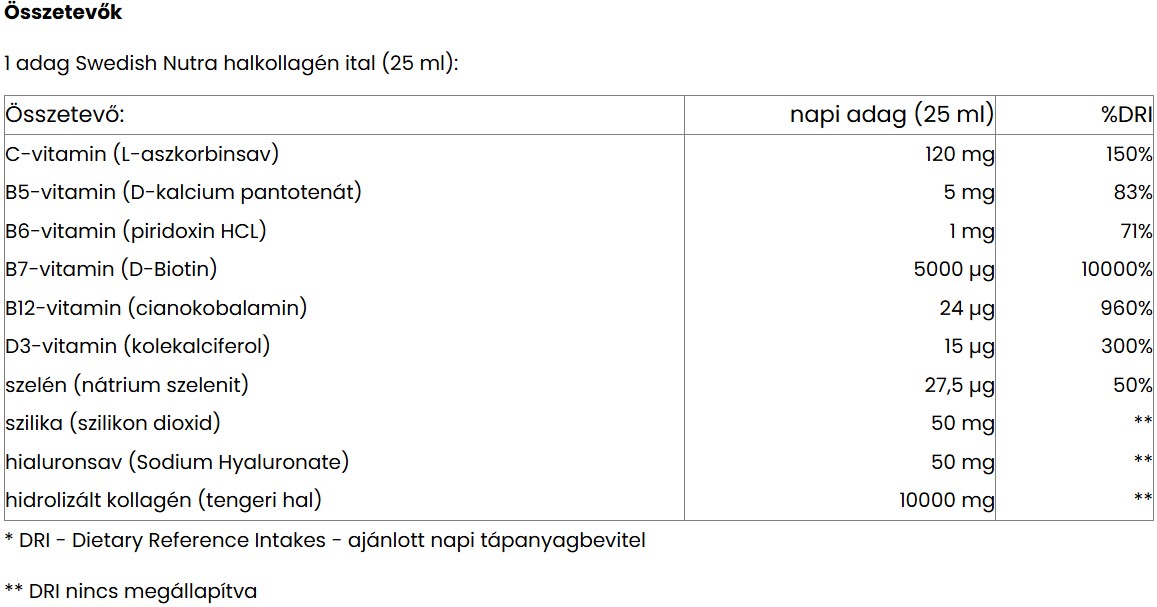Select the B5-vitamin ingredient name
The width and height of the screenshot is (1157, 607).
pos(183,192)
